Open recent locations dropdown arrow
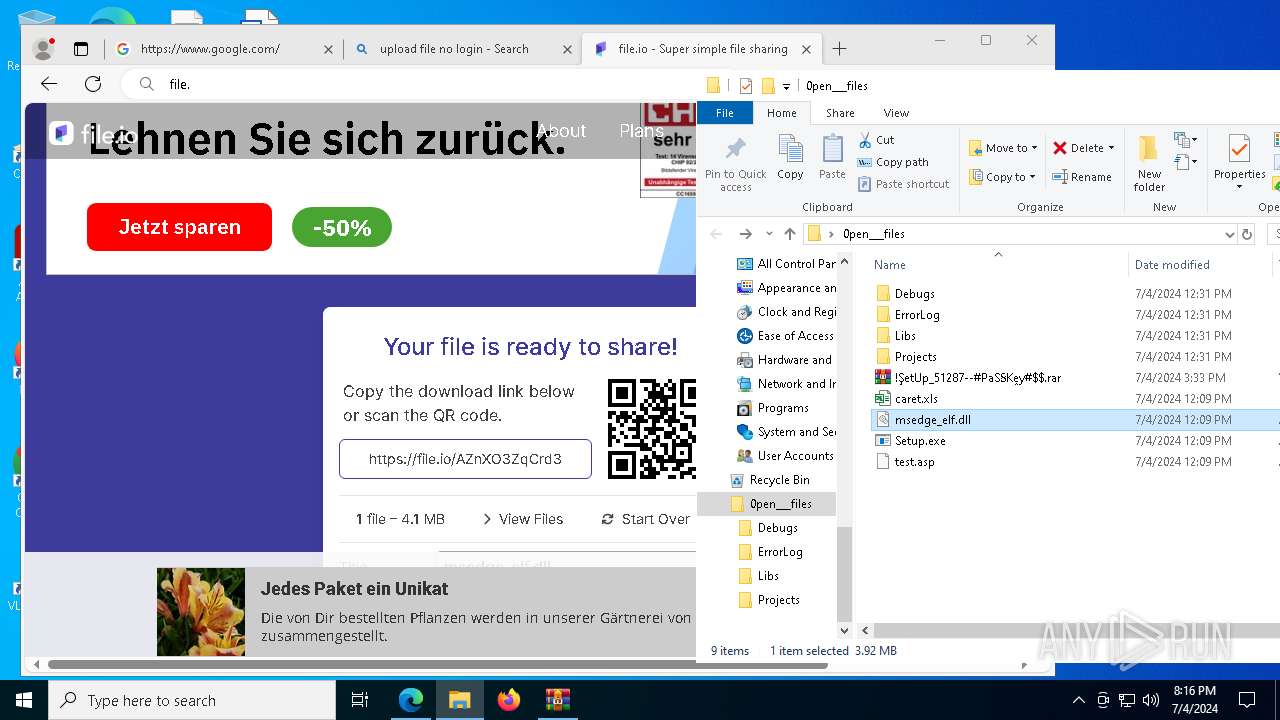The height and width of the screenshot is (720, 1280). click(769, 234)
